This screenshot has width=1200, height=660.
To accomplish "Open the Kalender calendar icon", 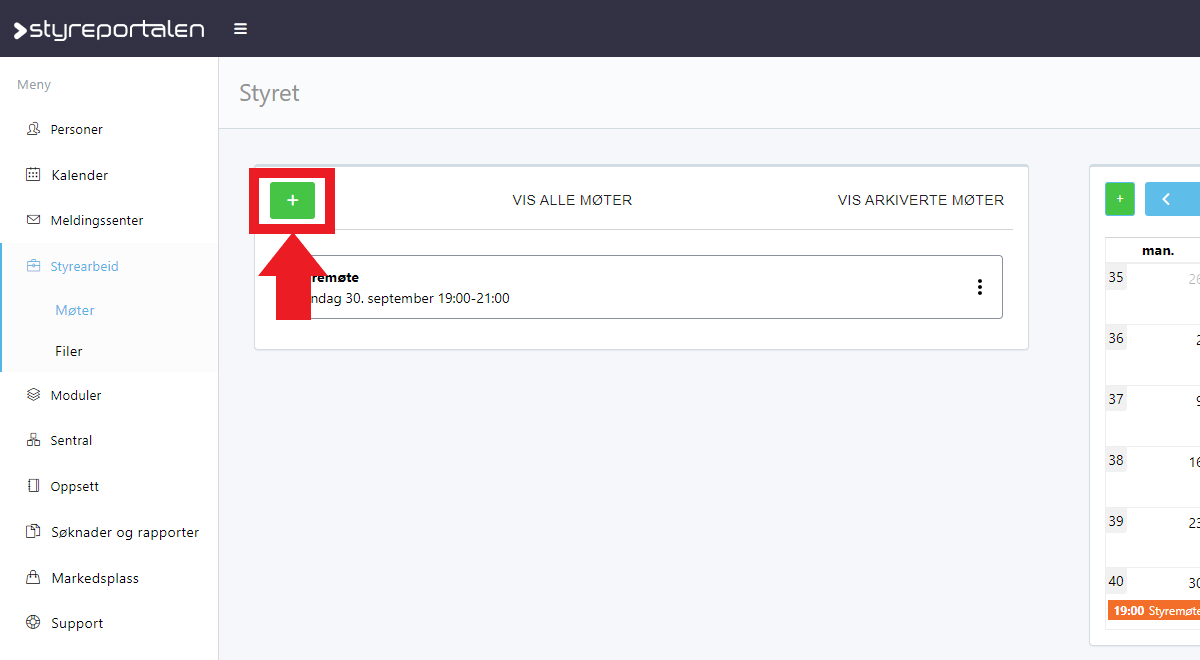I will click(x=33, y=175).
